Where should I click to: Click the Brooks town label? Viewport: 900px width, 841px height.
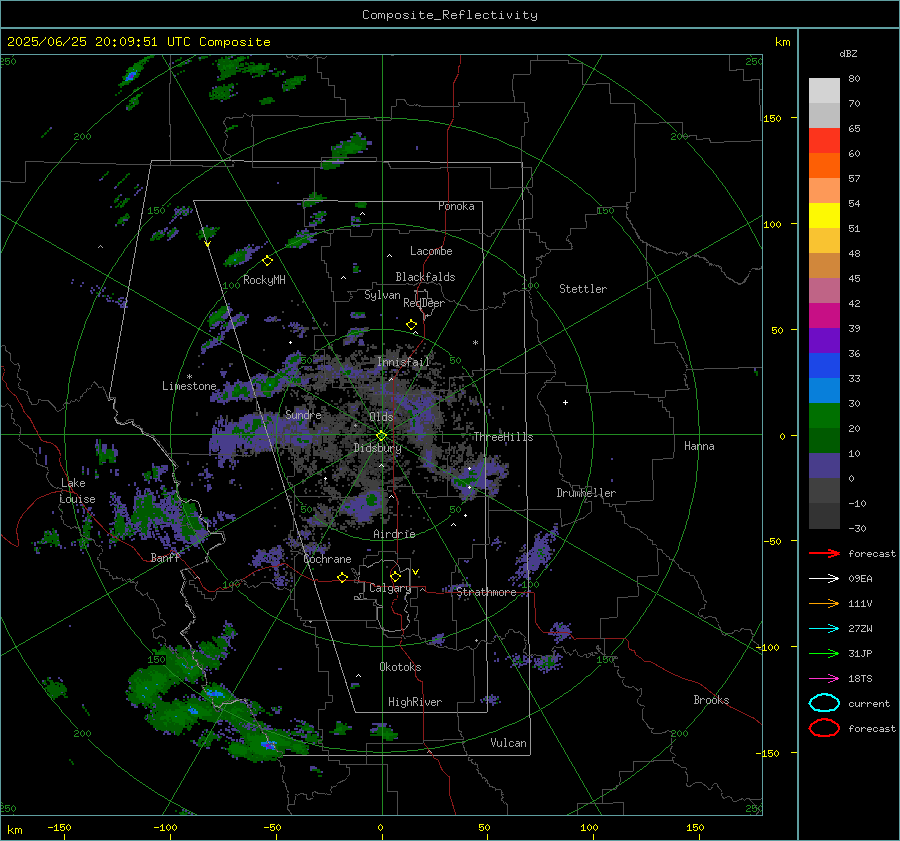pyautogui.click(x=711, y=700)
